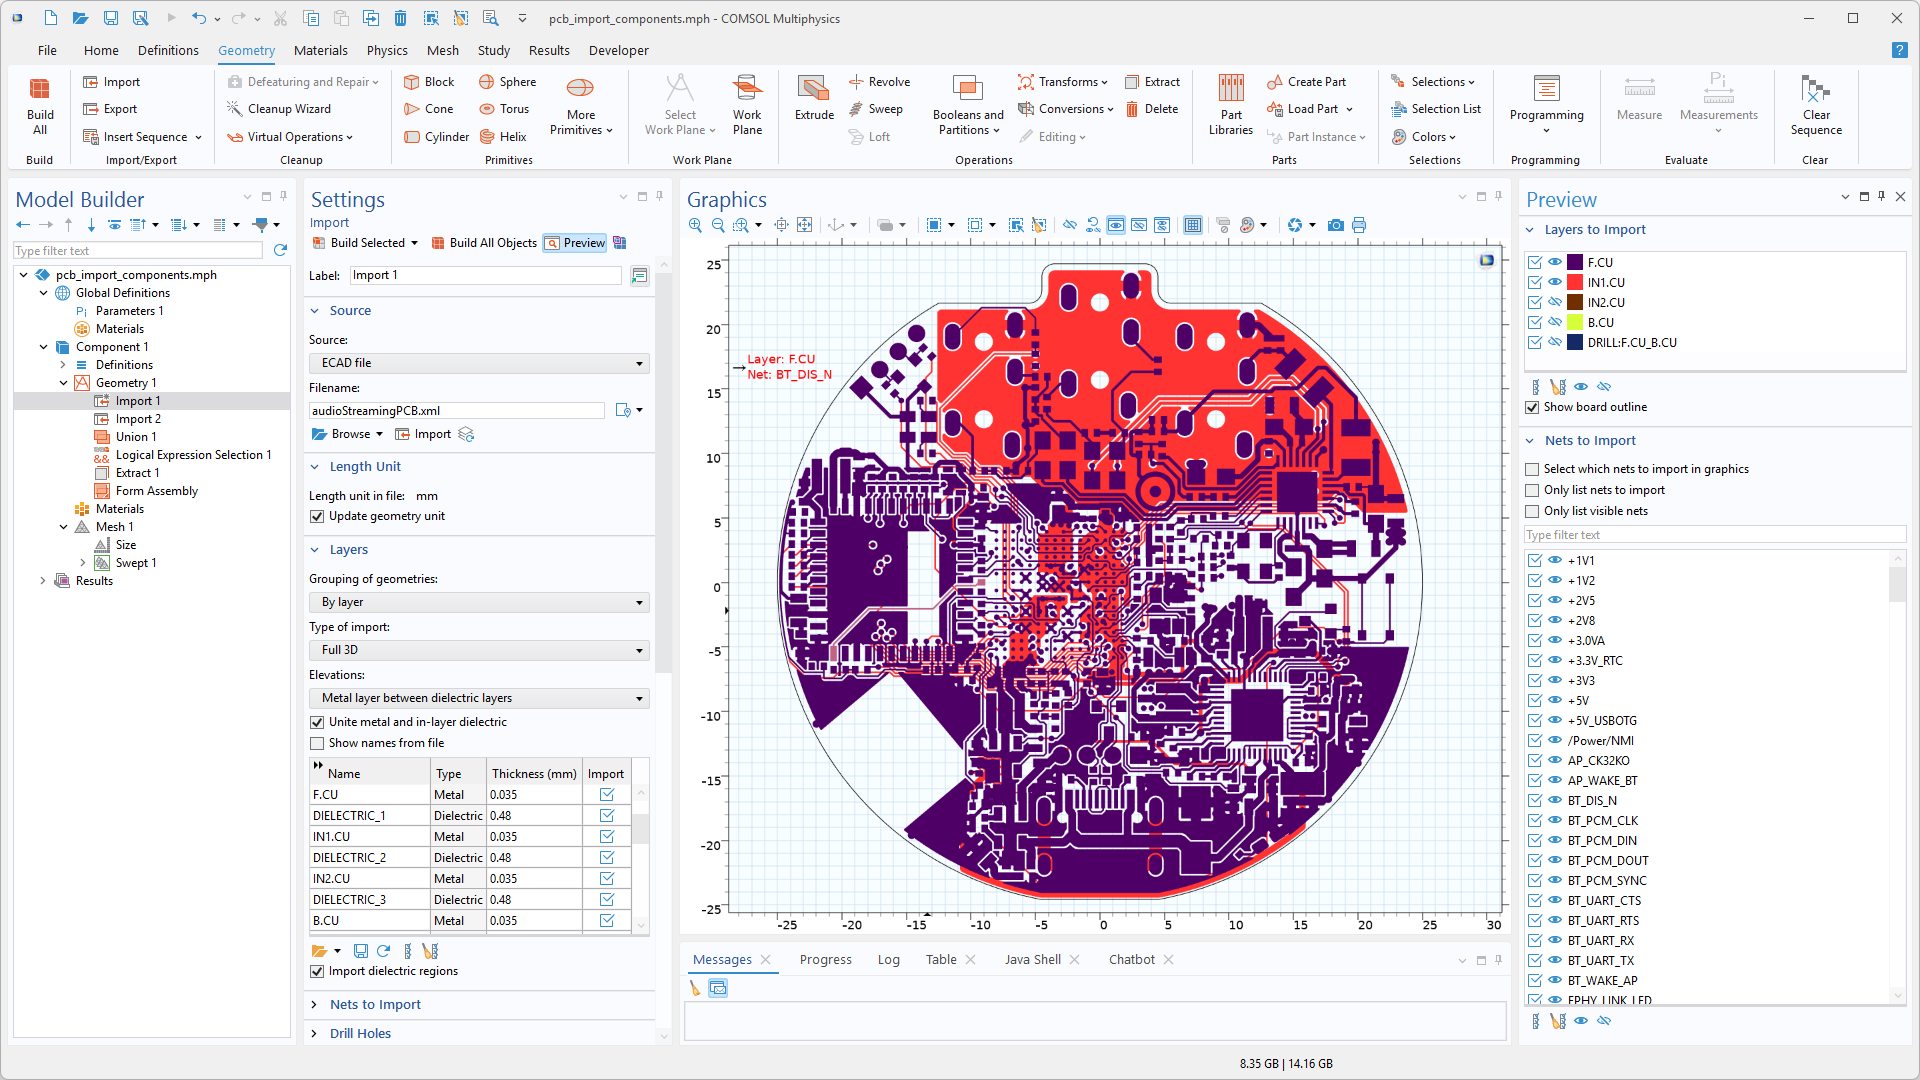
Task: Switch to the Log tab
Action: (x=889, y=959)
